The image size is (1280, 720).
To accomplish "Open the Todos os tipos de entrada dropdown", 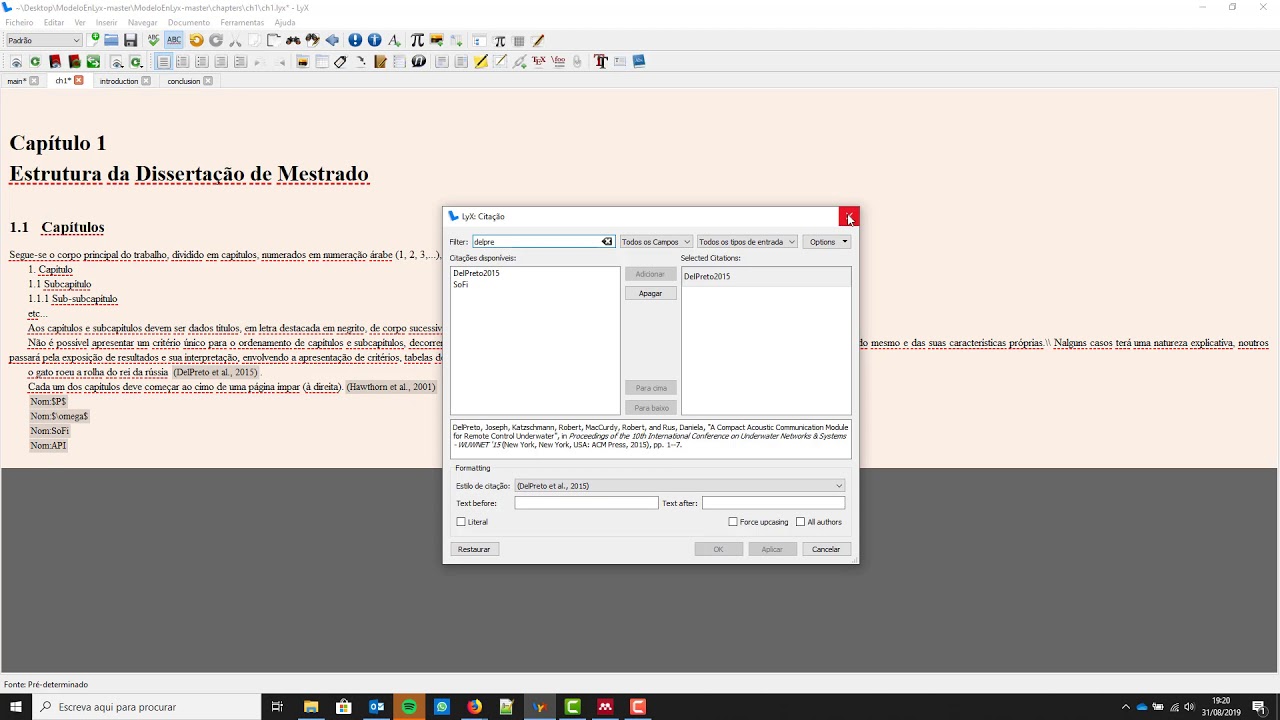I will pyautogui.click(x=747, y=242).
